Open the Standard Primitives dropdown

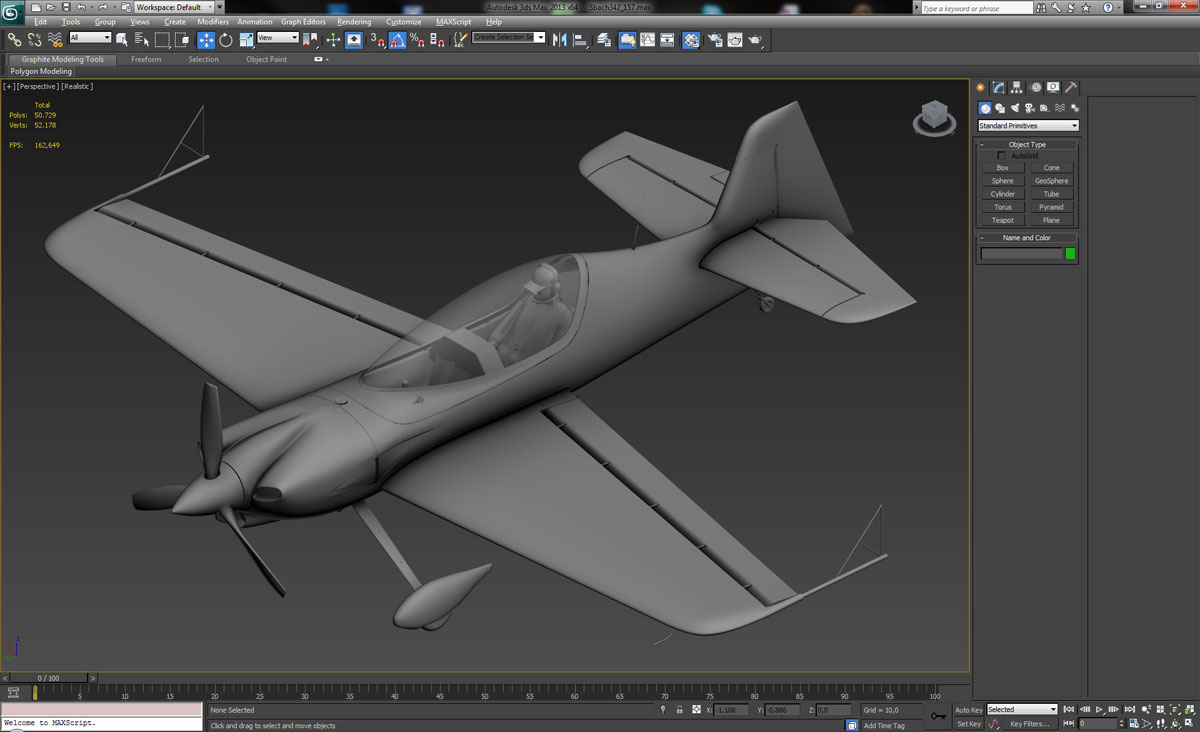[x=1028, y=126]
